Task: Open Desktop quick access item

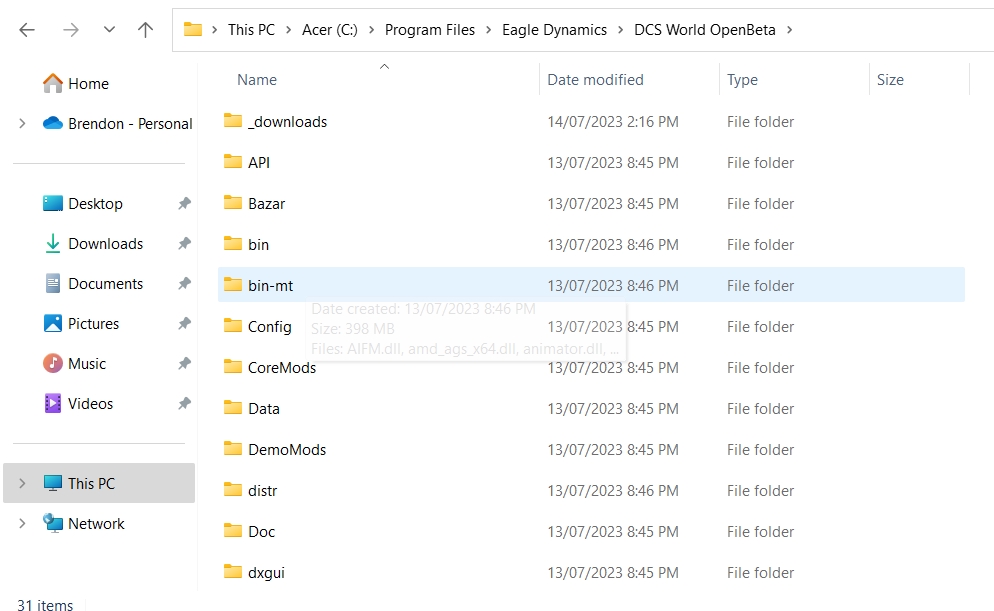Action: [95, 203]
